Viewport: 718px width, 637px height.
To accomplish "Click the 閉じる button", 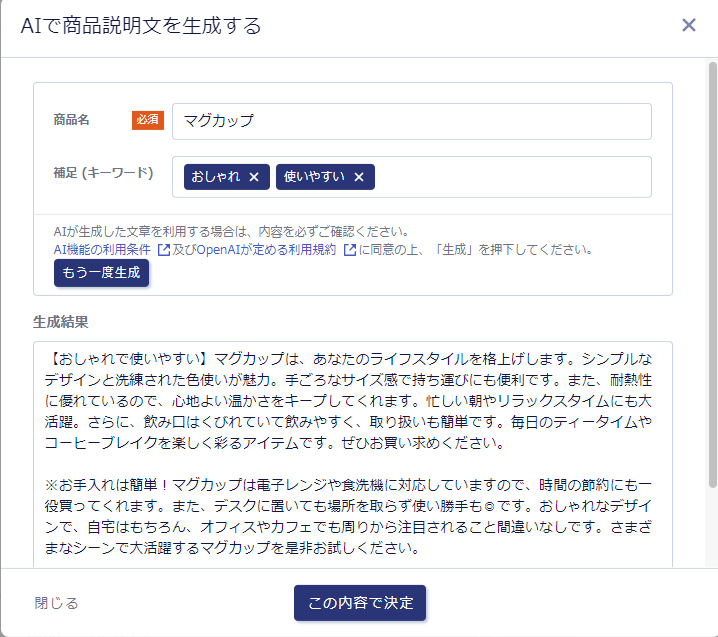I will [56, 603].
